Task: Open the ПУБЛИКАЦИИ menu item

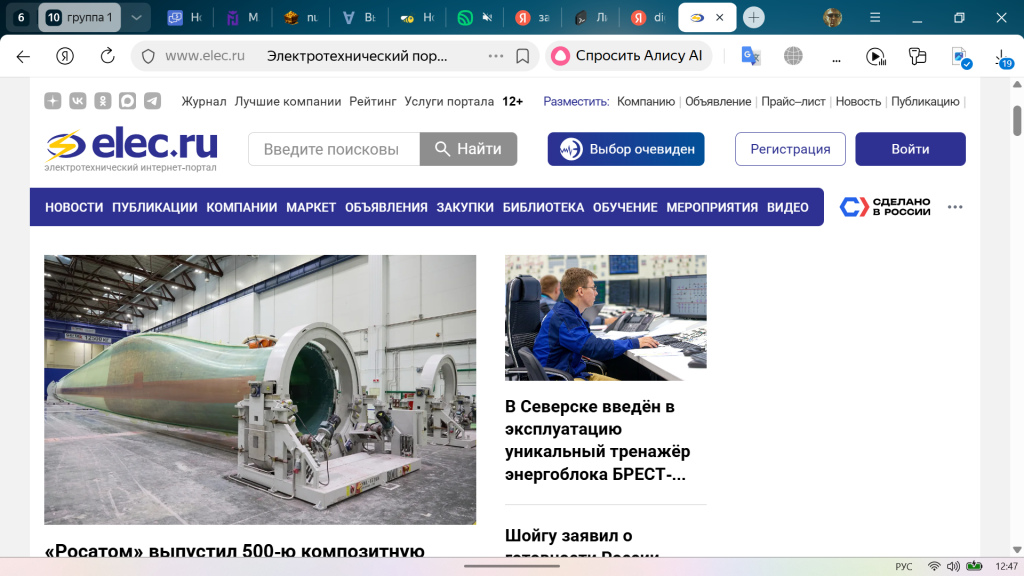Action: coord(155,208)
